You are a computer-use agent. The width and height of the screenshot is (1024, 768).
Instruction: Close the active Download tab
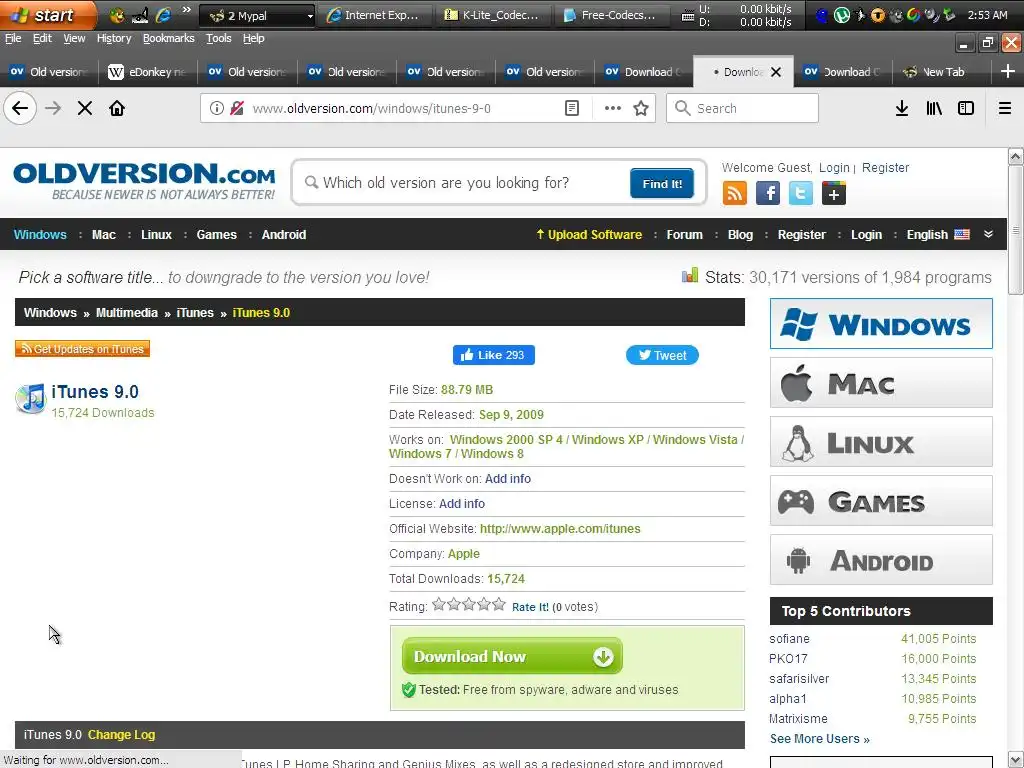click(776, 72)
